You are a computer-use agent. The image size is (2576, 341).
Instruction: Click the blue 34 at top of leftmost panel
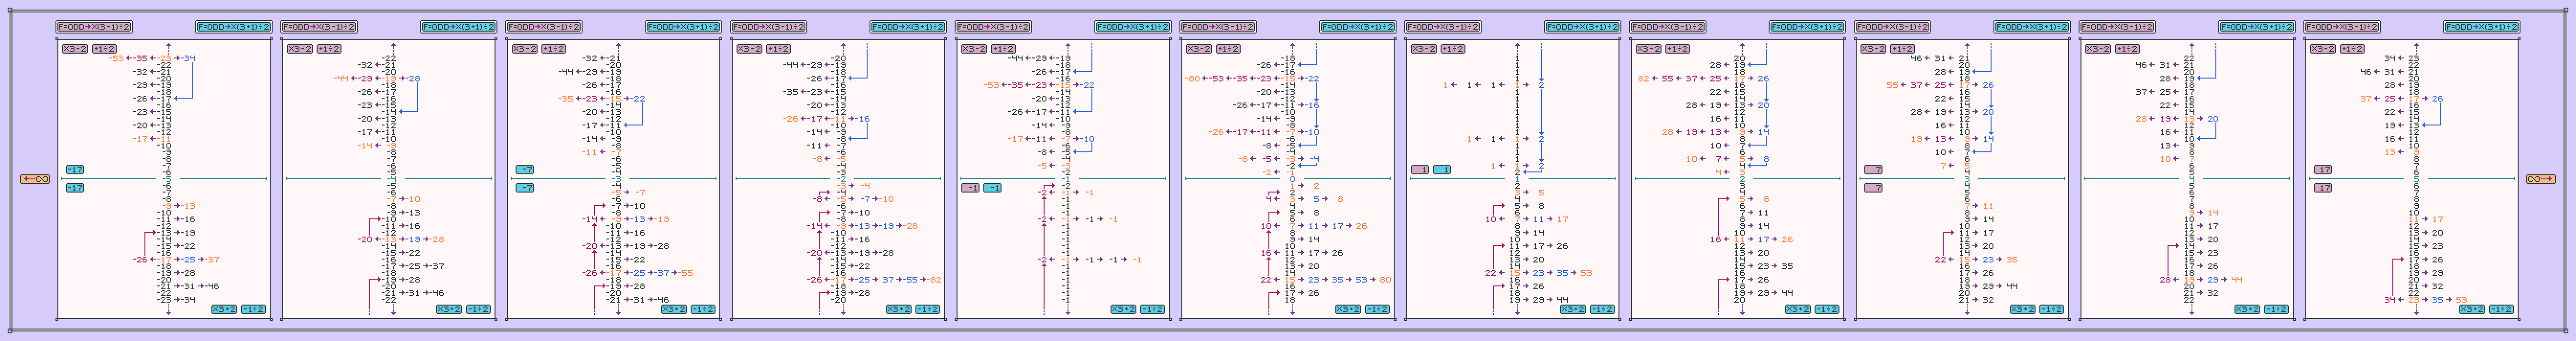[x=189, y=58]
